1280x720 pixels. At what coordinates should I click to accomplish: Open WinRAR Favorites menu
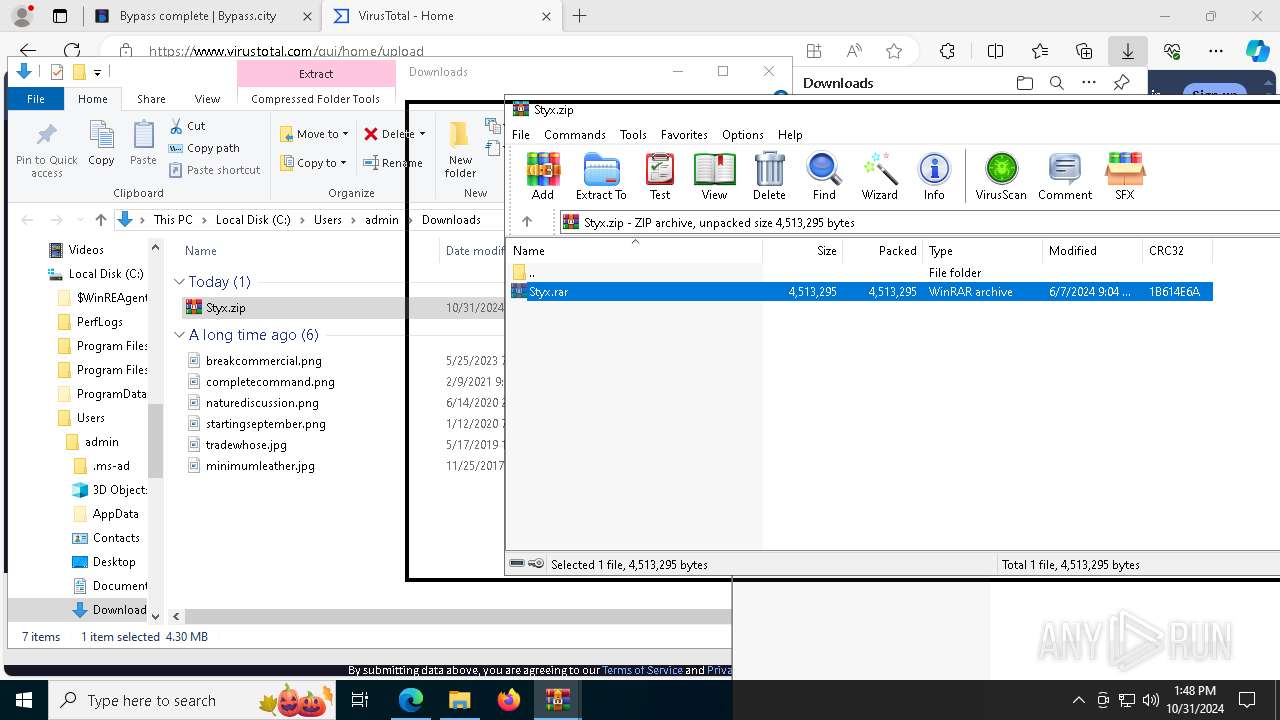(684, 134)
